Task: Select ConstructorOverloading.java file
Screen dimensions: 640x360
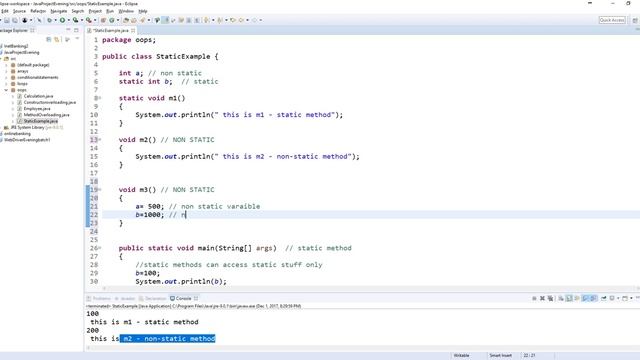Action: point(49,102)
